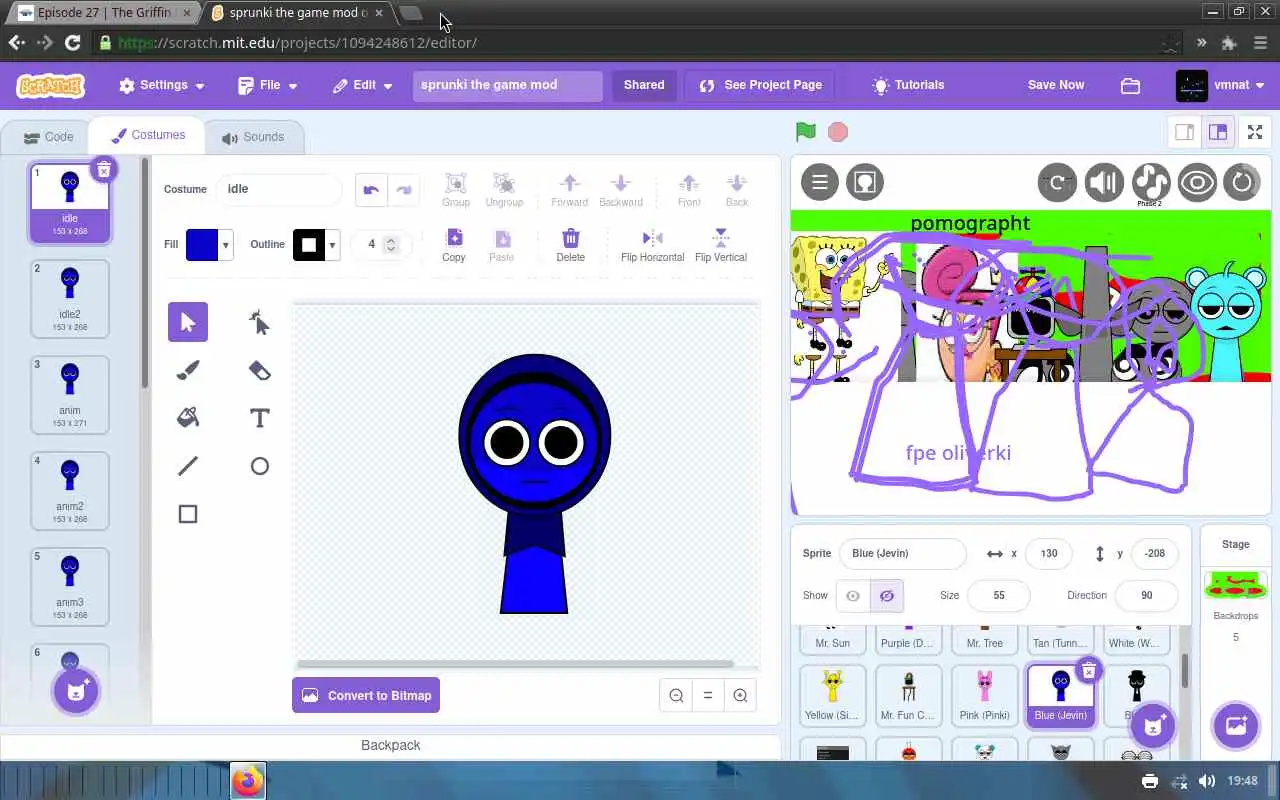Select the Text tool

pos(259,418)
